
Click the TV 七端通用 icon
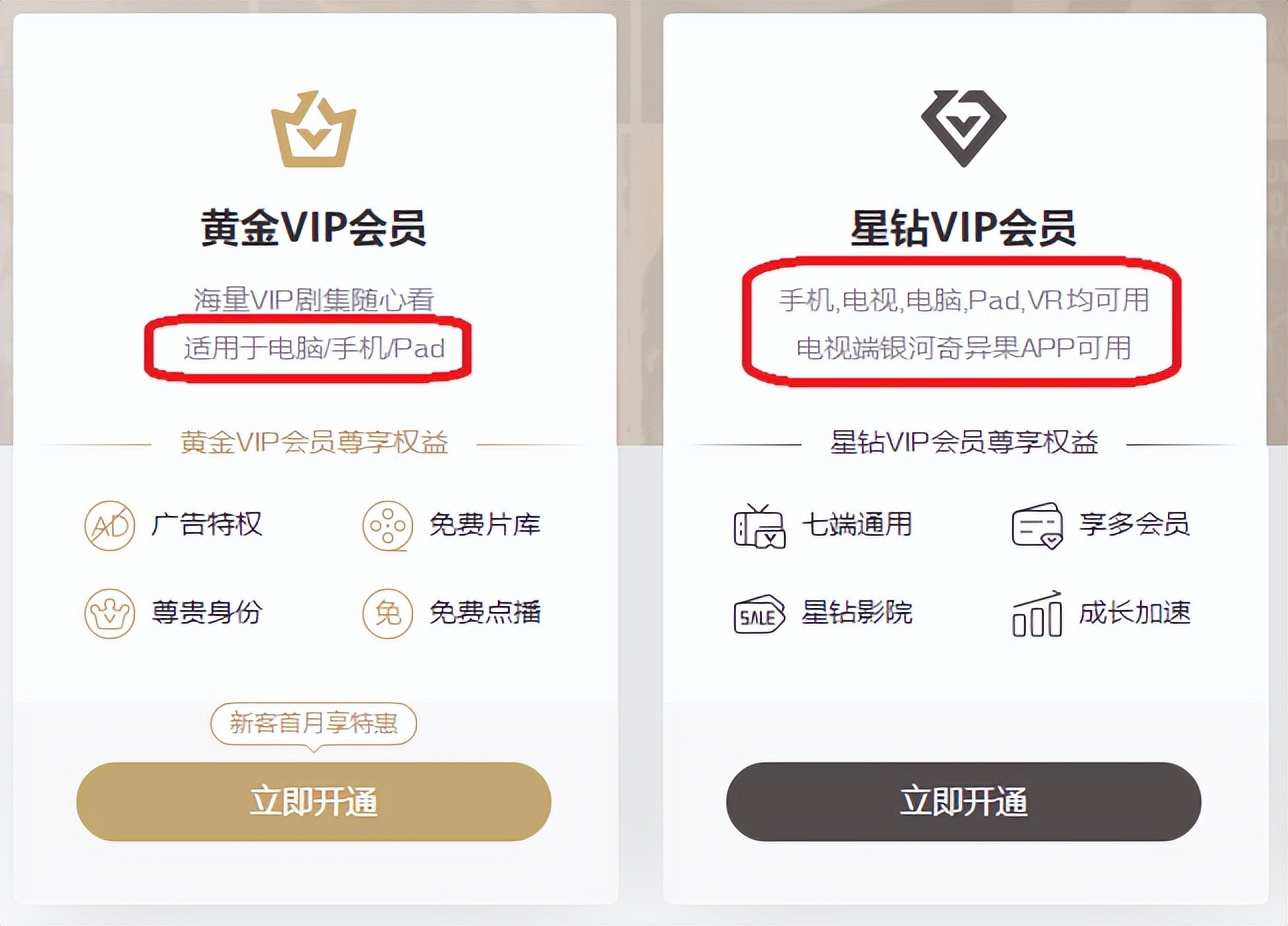(759, 526)
